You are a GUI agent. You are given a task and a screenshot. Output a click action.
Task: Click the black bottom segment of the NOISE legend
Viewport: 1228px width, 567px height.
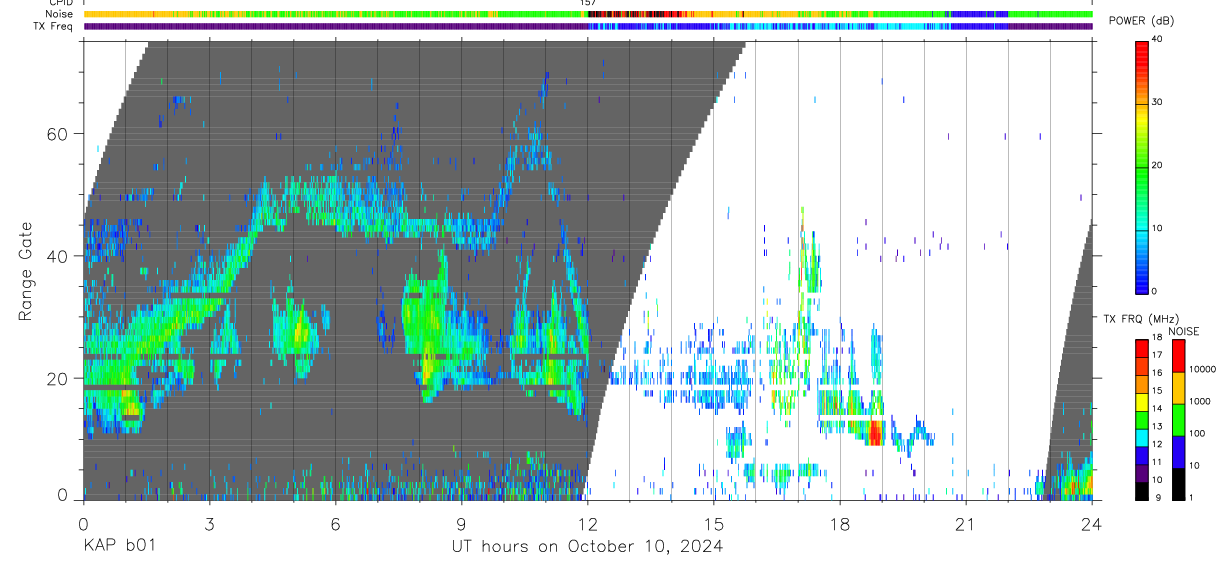pyautogui.click(x=1179, y=484)
